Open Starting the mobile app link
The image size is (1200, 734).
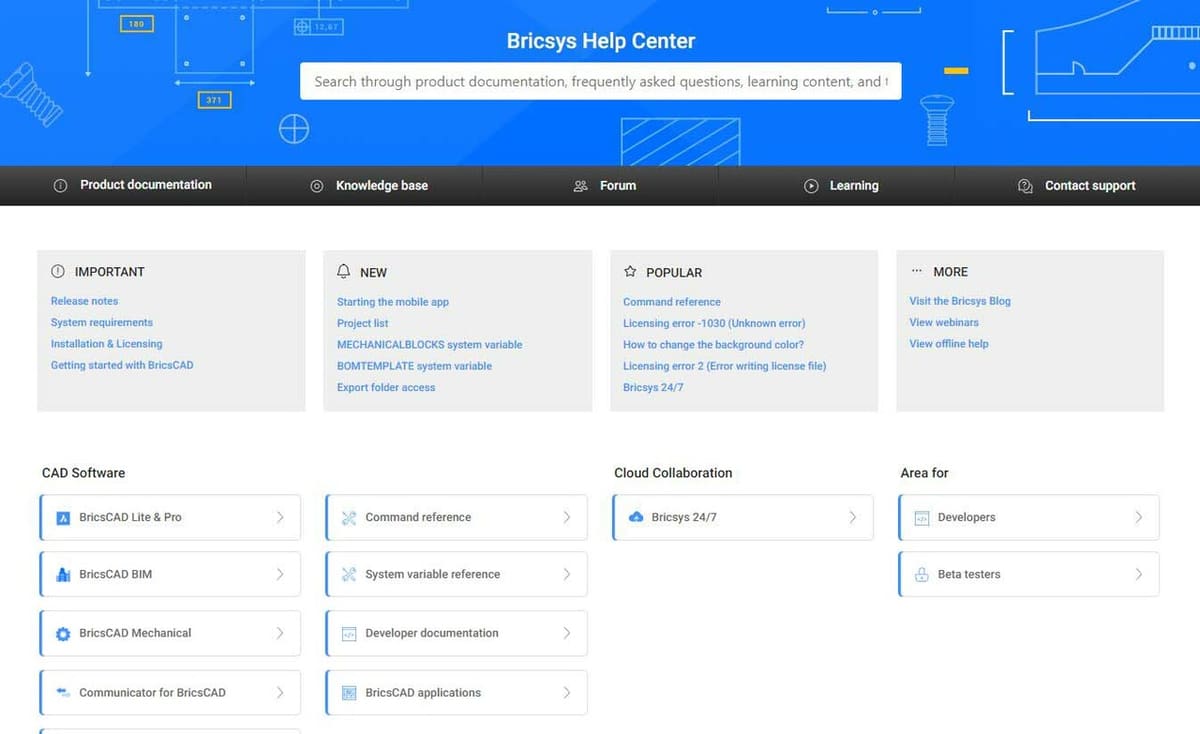click(393, 302)
